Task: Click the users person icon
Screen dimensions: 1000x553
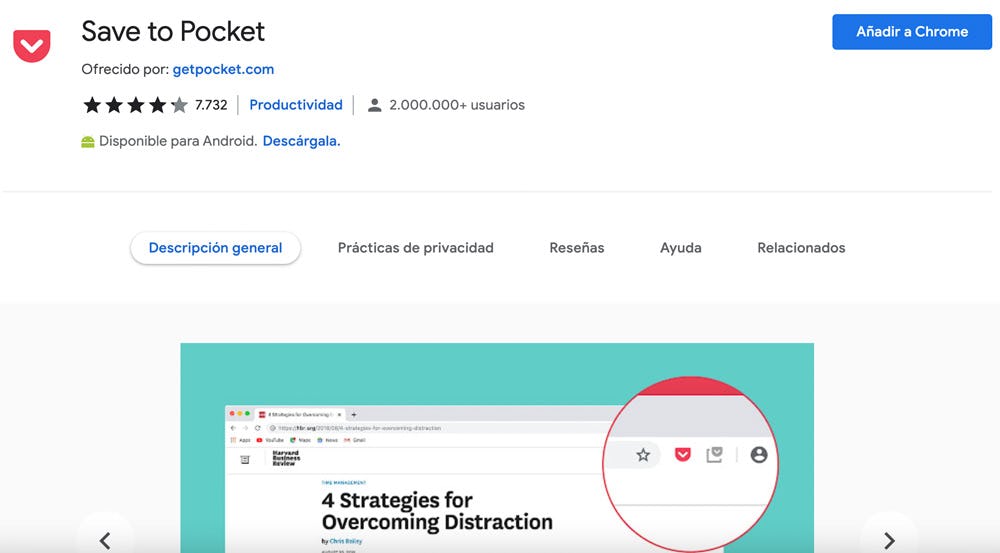Action: [x=374, y=105]
